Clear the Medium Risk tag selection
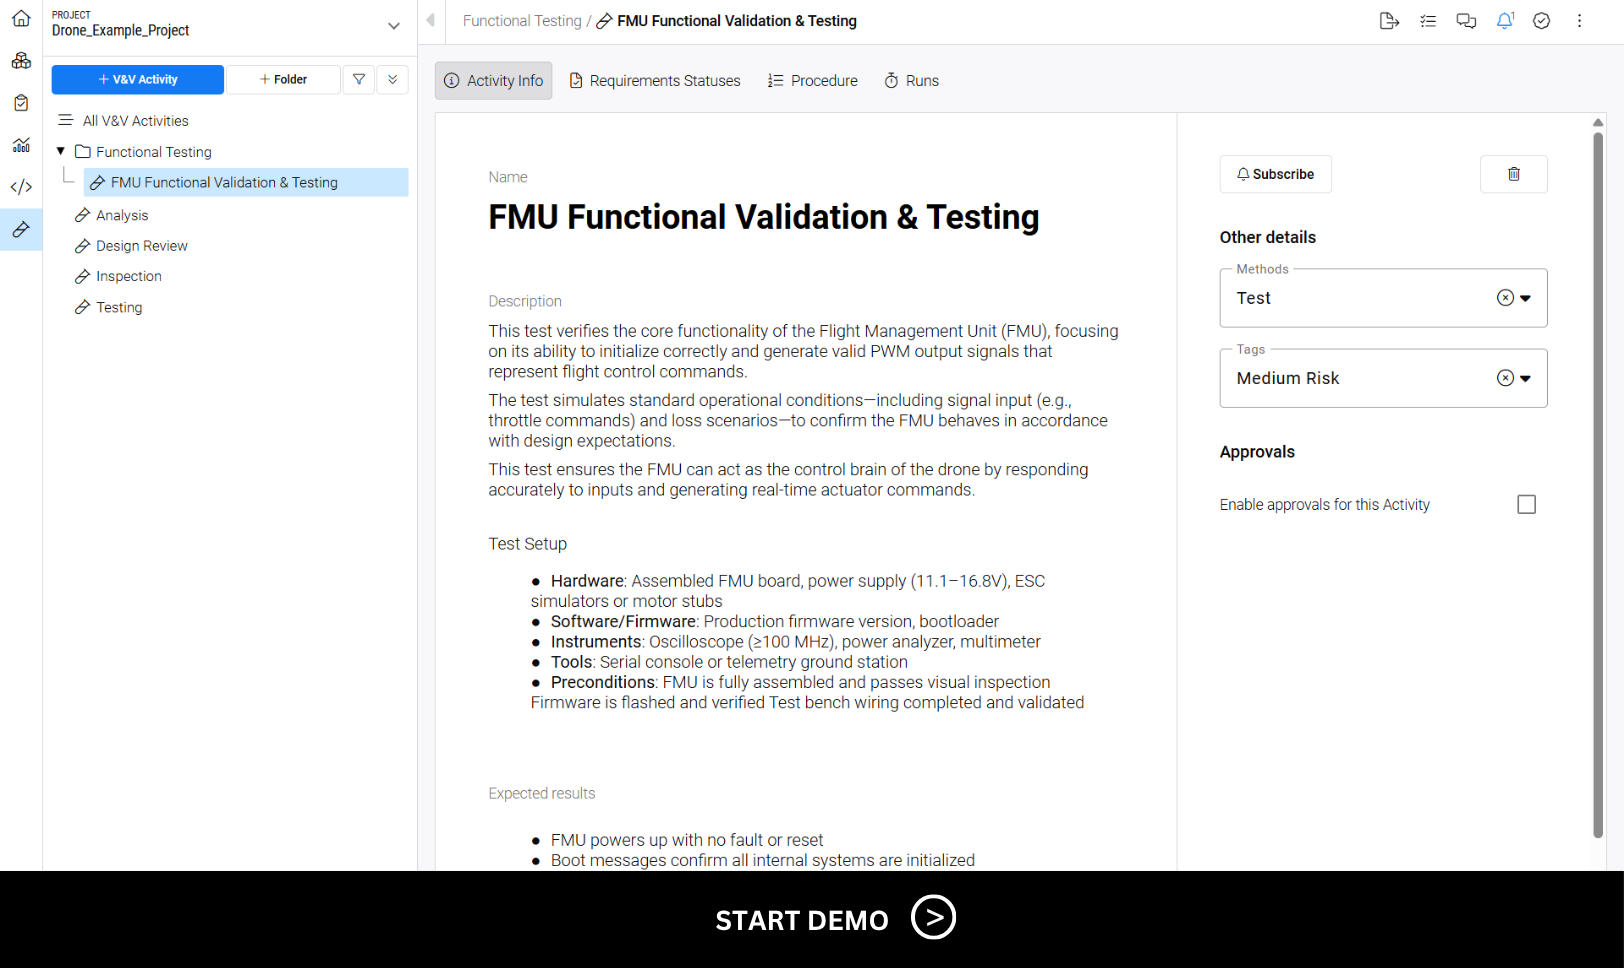Viewport: 1624px width, 968px height. click(1504, 378)
